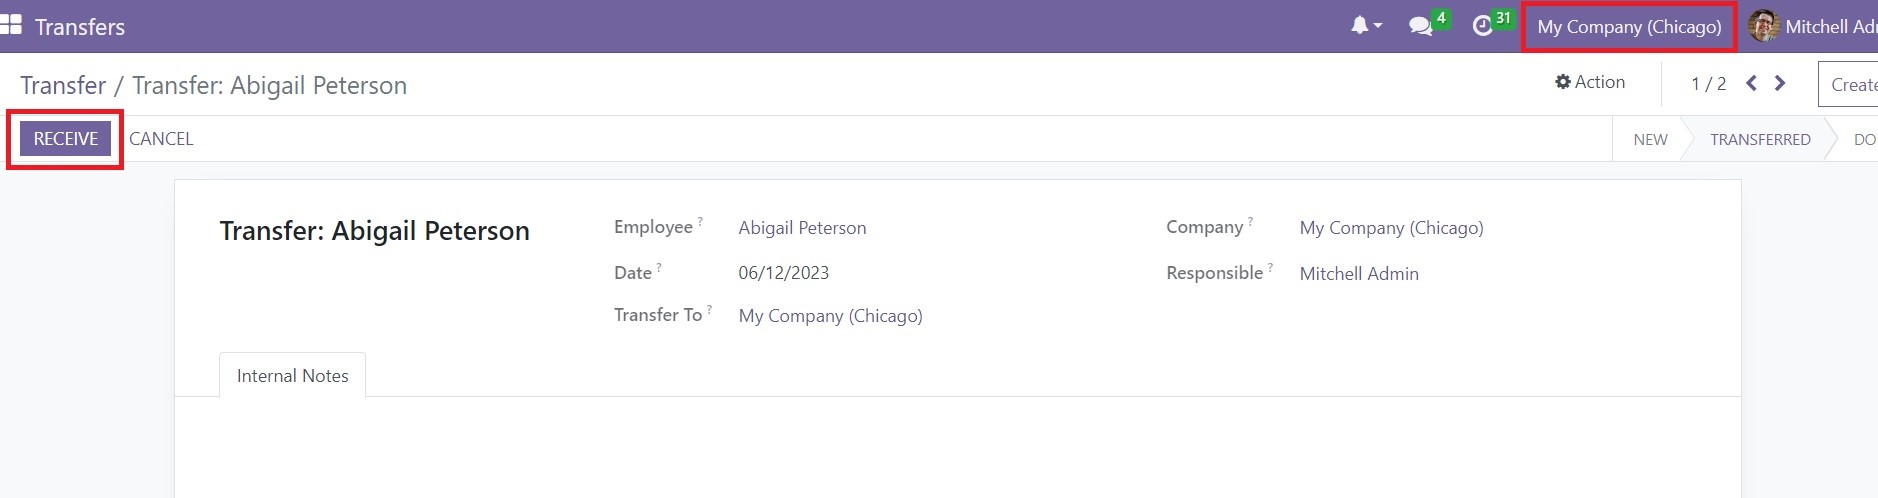Viewport: 1878px width, 498px height.
Task: Open the Action gear menu
Action: (x=1590, y=82)
